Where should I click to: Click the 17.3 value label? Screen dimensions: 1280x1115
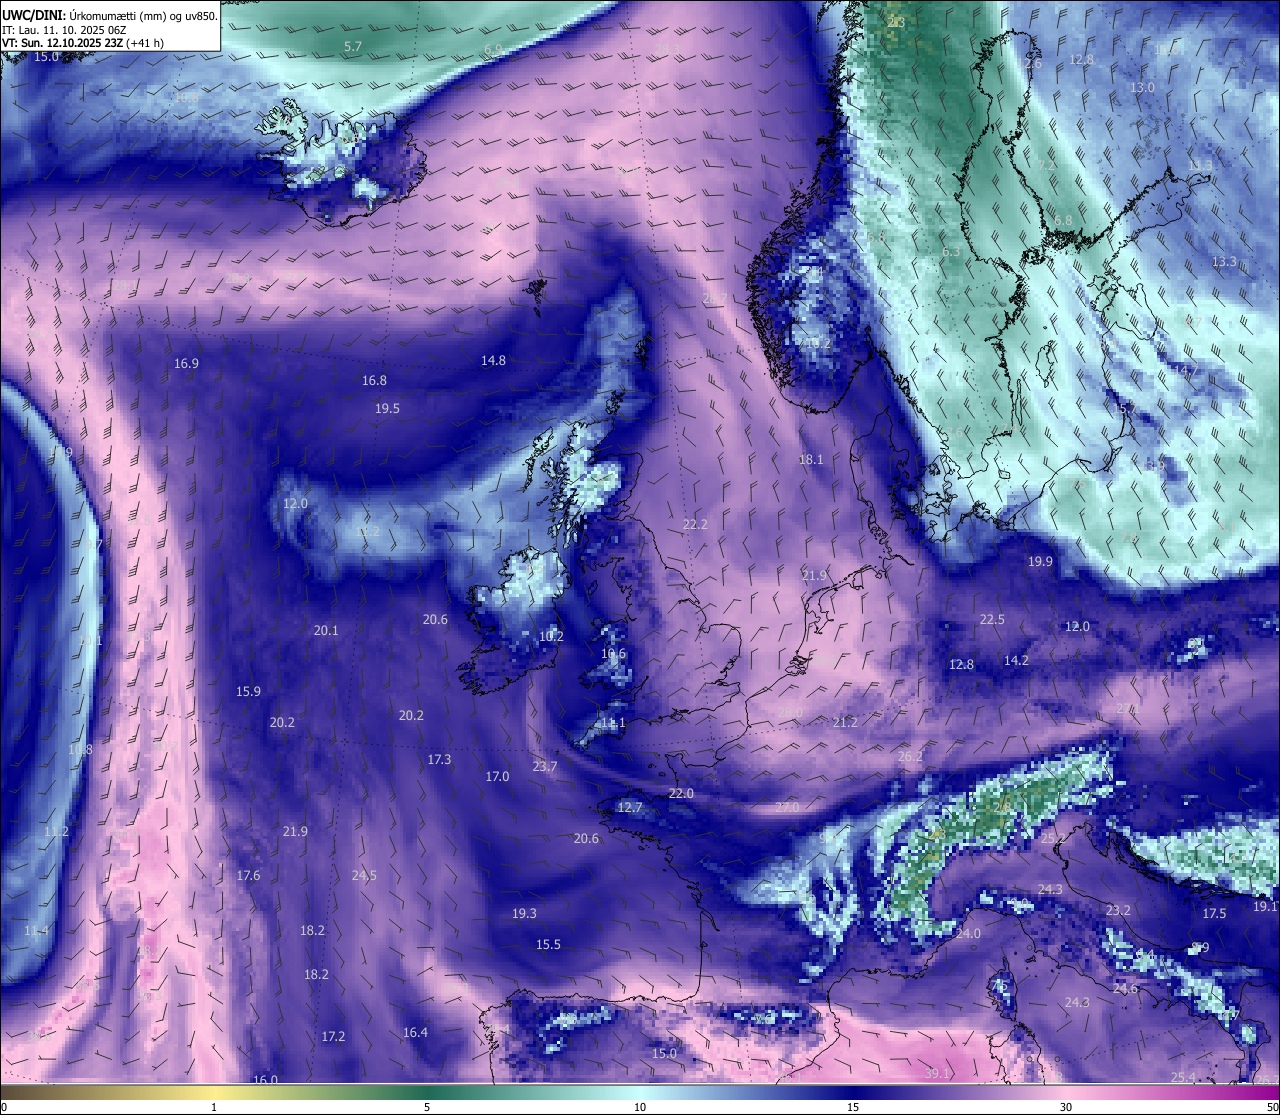(x=439, y=760)
